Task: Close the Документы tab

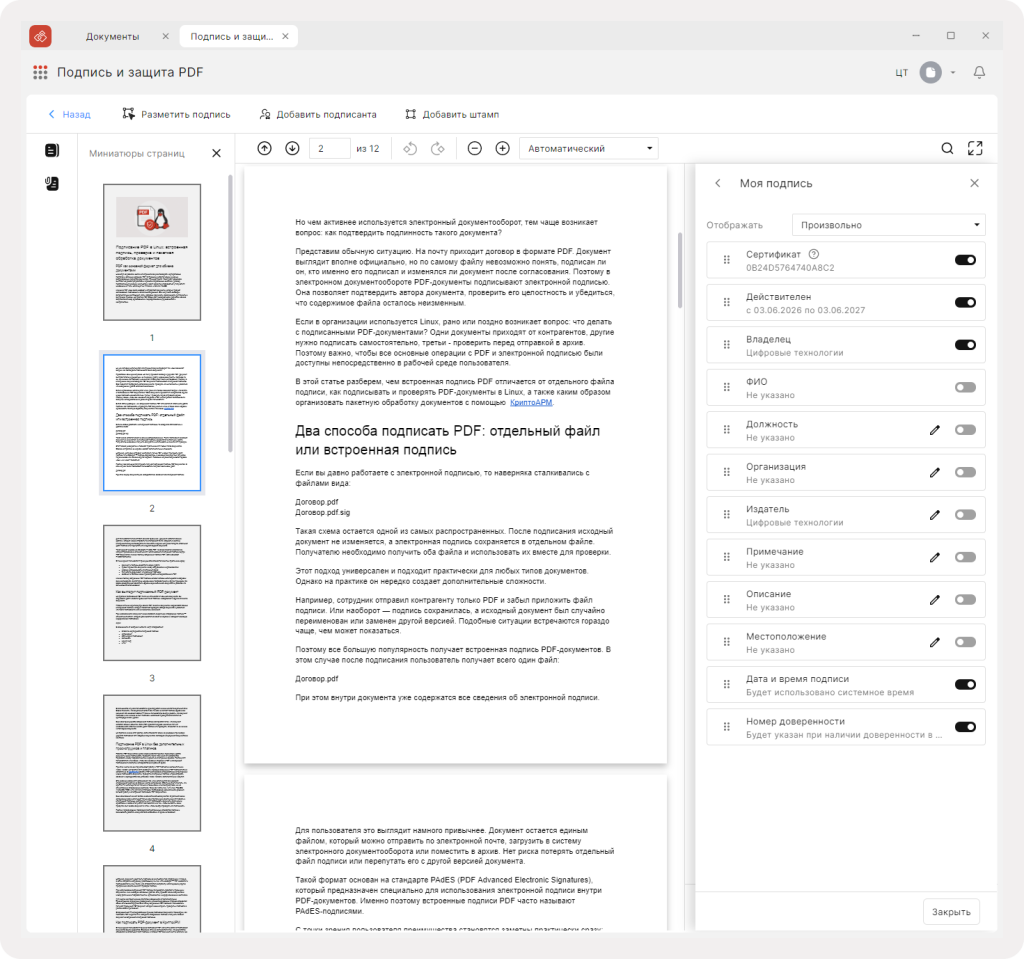Action: coord(165,37)
